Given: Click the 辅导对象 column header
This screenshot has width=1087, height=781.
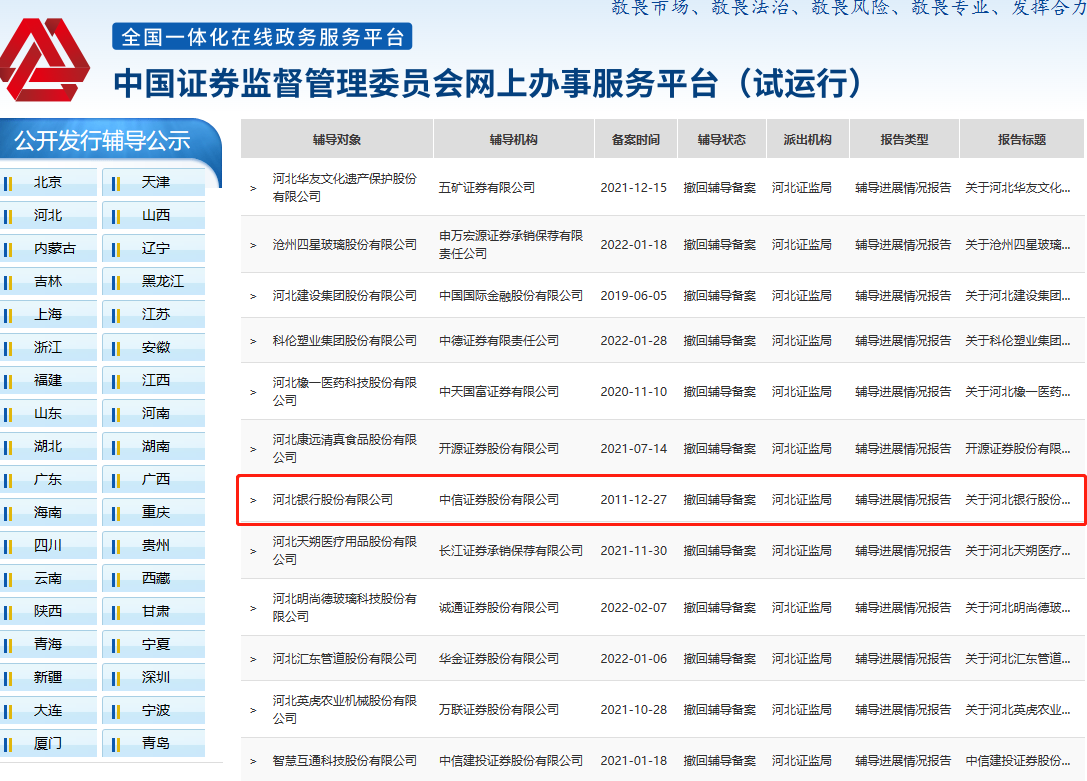Looking at the screenshot, I should (337, 139).
